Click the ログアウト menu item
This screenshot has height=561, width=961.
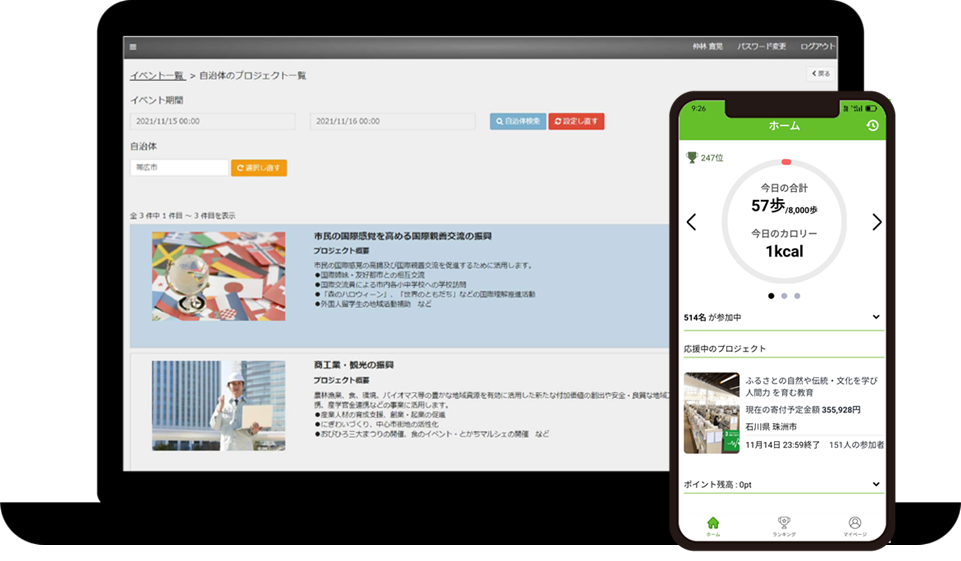pyautogui.click(x=818, y=47)
